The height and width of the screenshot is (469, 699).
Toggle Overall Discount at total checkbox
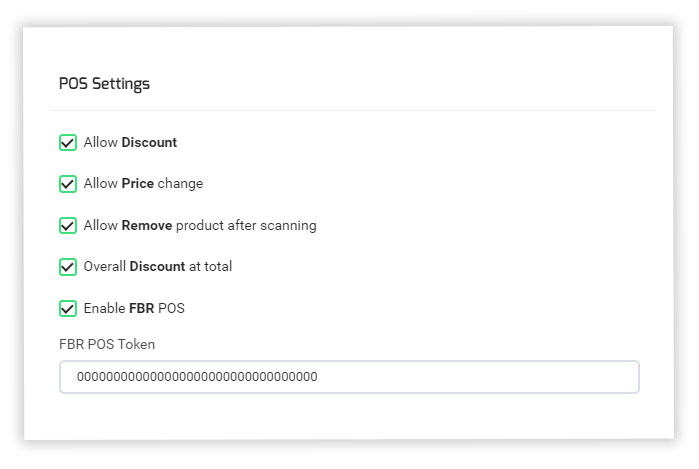click(68, 267)
